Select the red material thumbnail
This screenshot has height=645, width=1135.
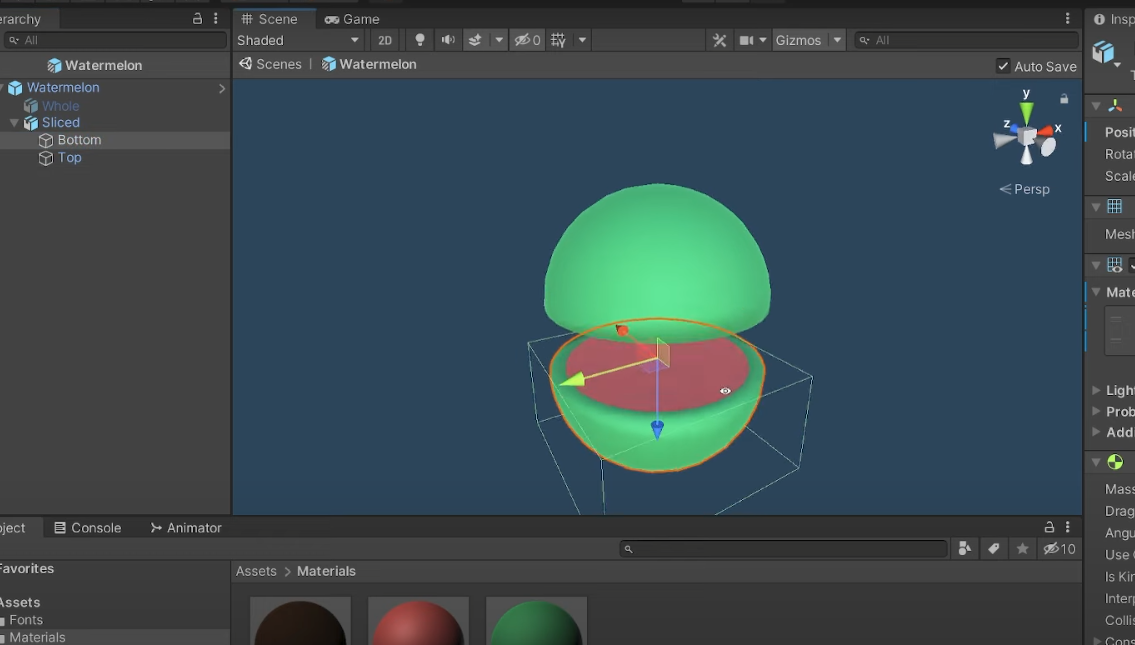point(418,621)
